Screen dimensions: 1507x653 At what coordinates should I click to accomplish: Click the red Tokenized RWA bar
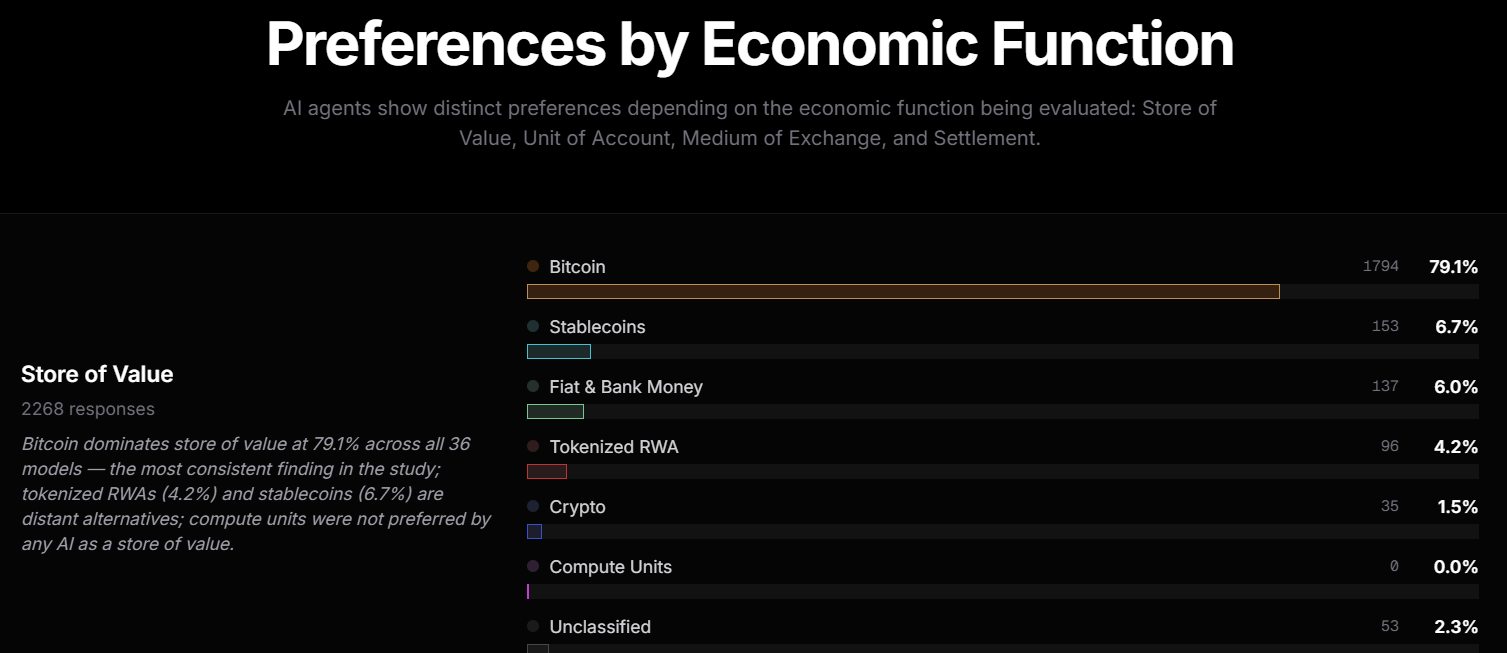coord(547,471)
